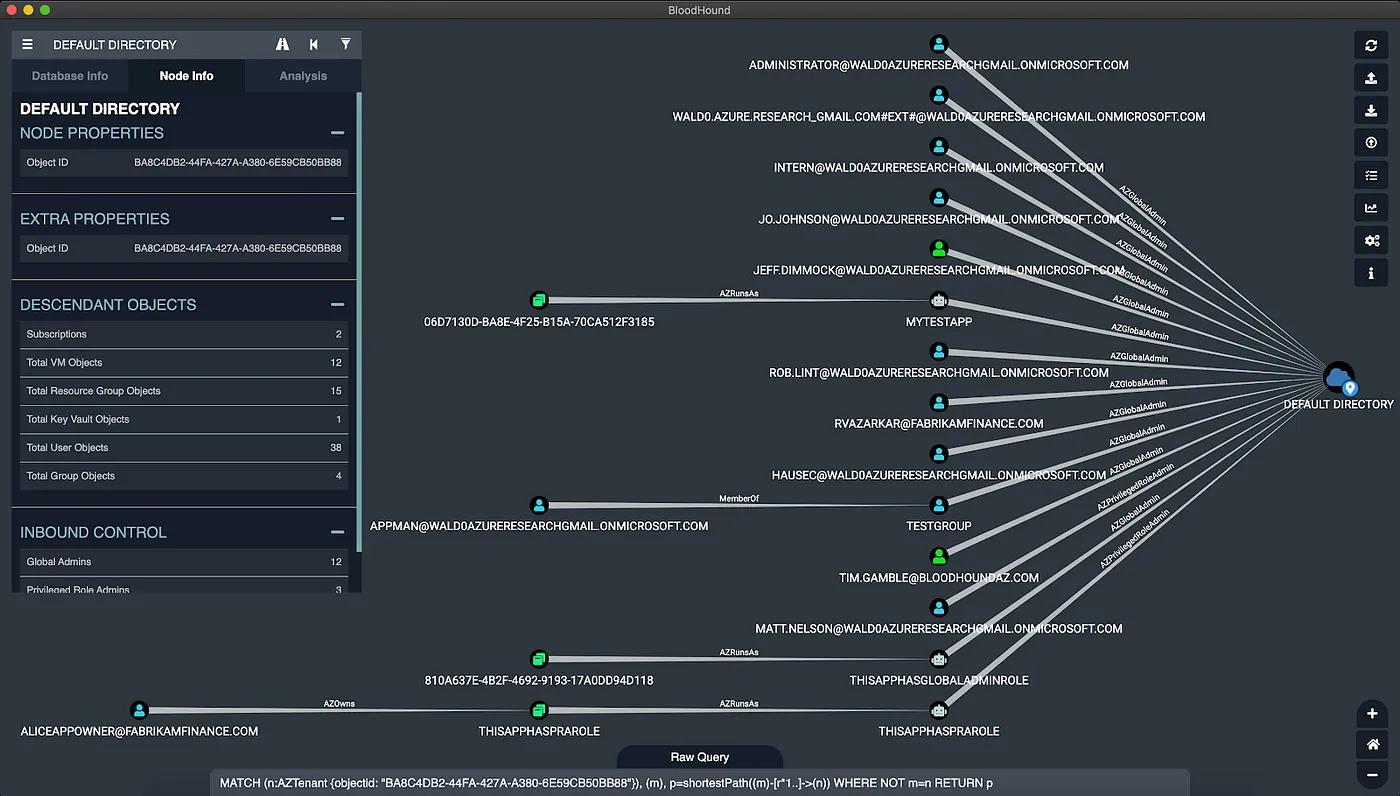Switch to the Database Info tab
This screenshot has height=796, width=1400.
pos(70,76)
